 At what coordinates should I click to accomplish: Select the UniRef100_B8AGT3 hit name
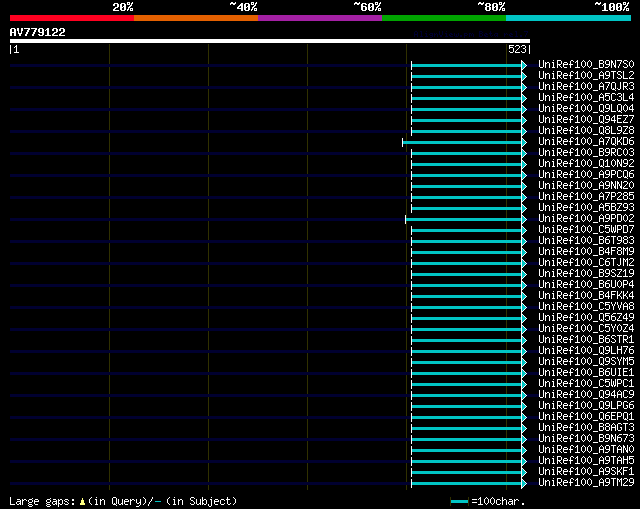[586, 428]
